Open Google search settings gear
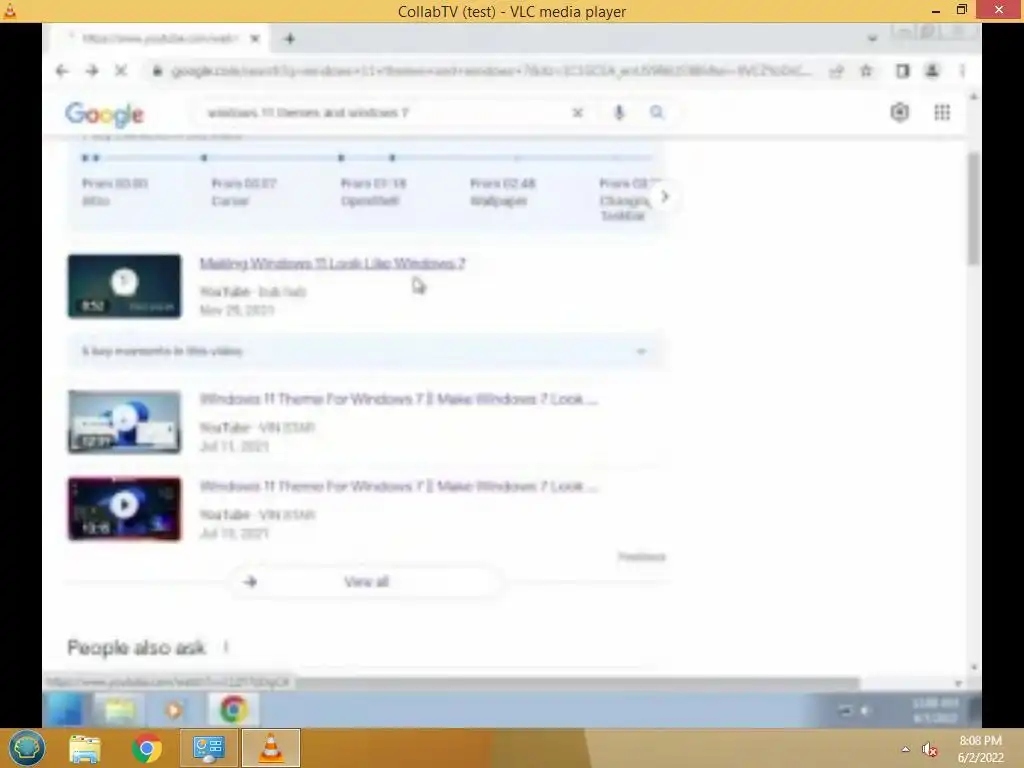Viewport: 1024px width, 768px height. (900, 112)
